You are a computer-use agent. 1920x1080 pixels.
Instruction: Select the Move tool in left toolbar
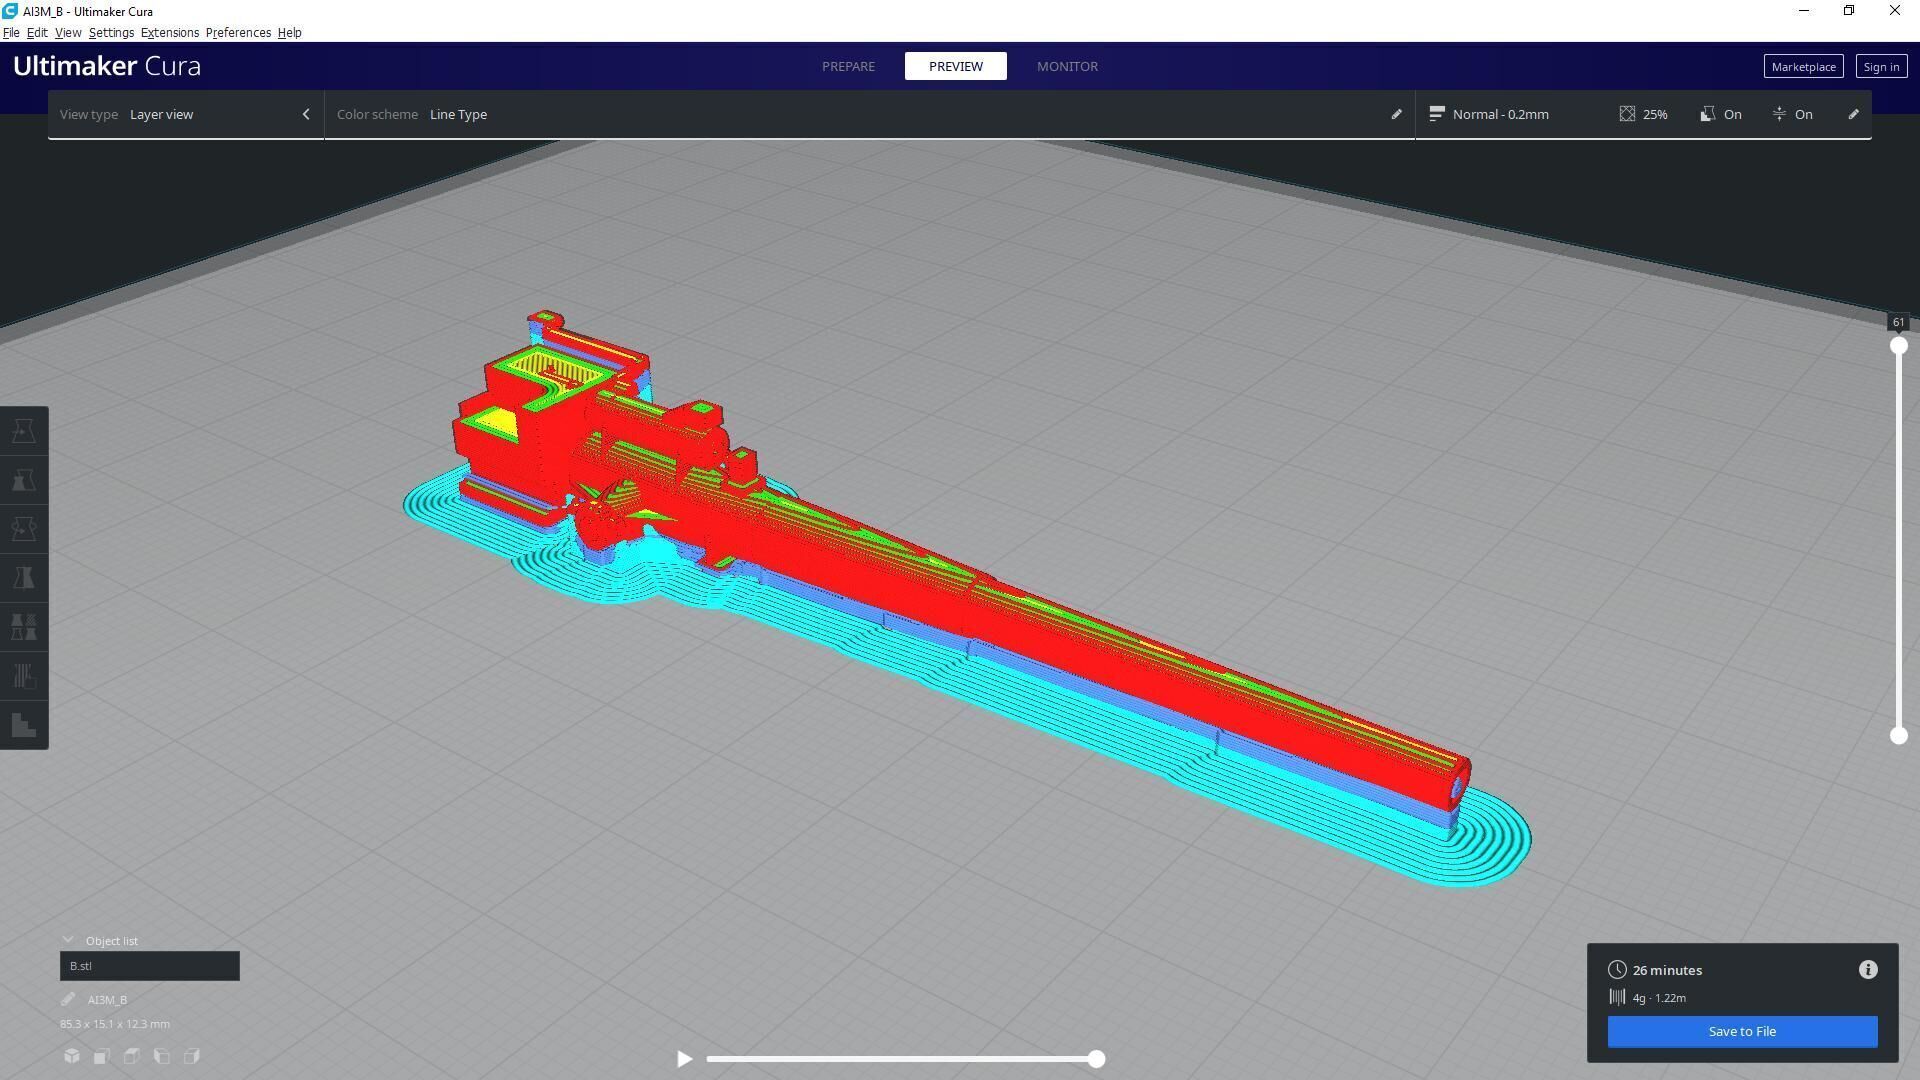pos(24,431)
